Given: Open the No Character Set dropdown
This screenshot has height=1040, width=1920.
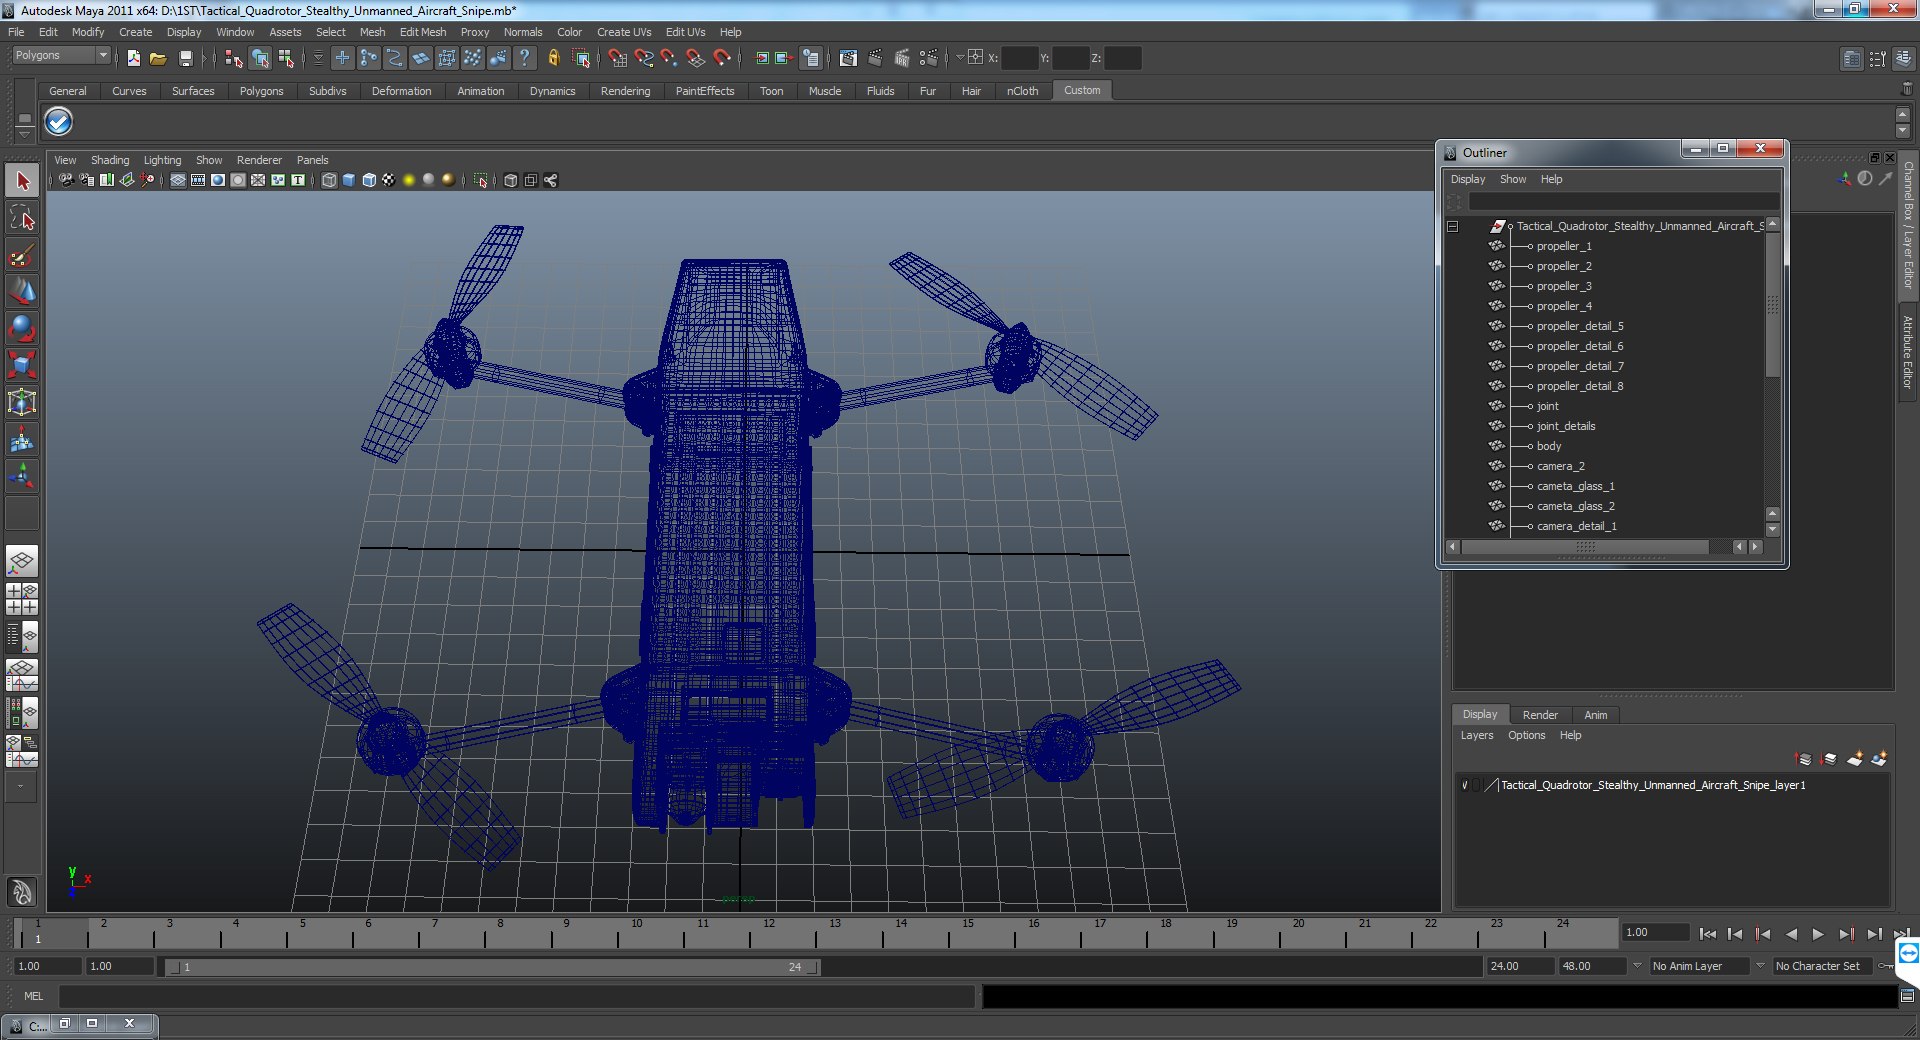Looking at the screenshot, I should (1821, 966).
